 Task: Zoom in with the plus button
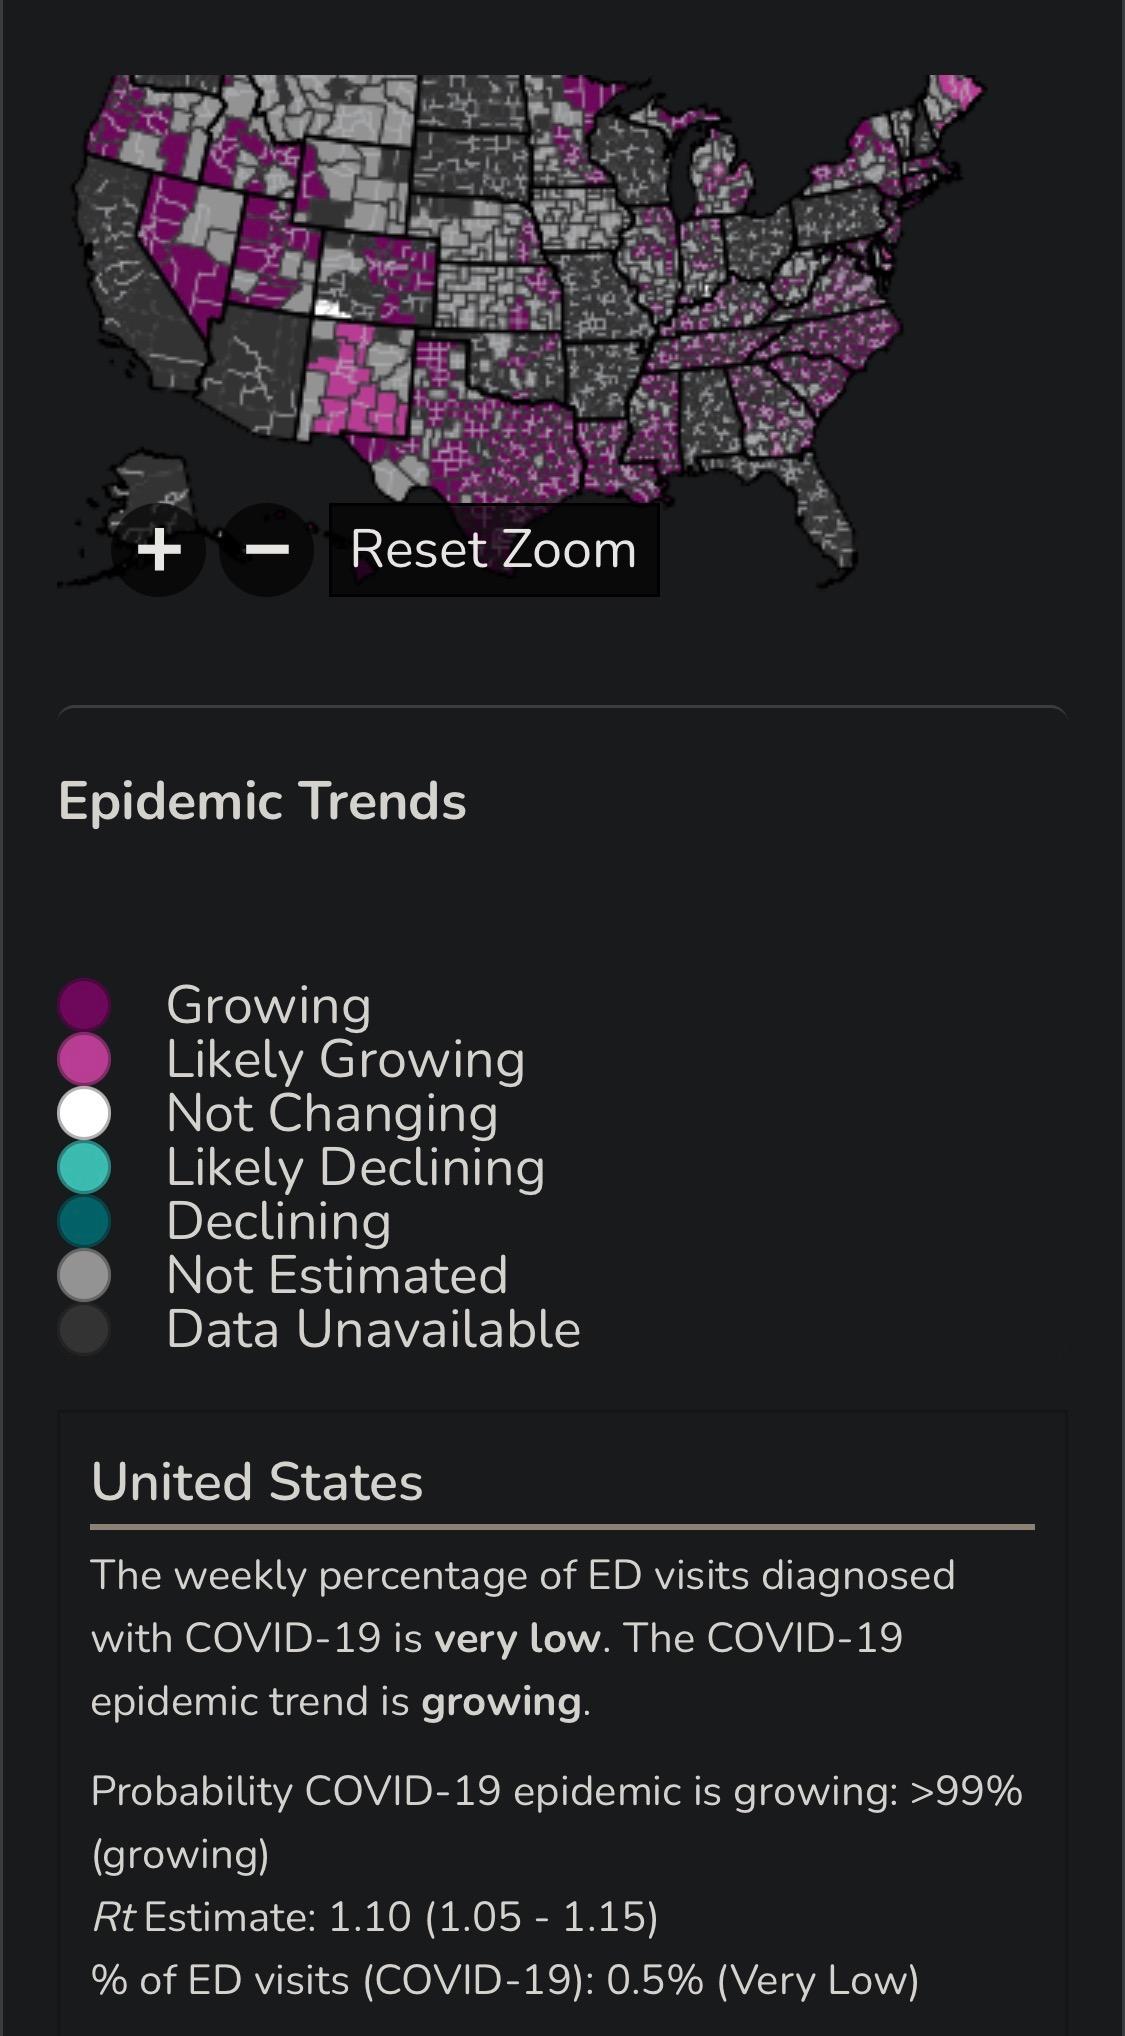[x=159, y=550]
